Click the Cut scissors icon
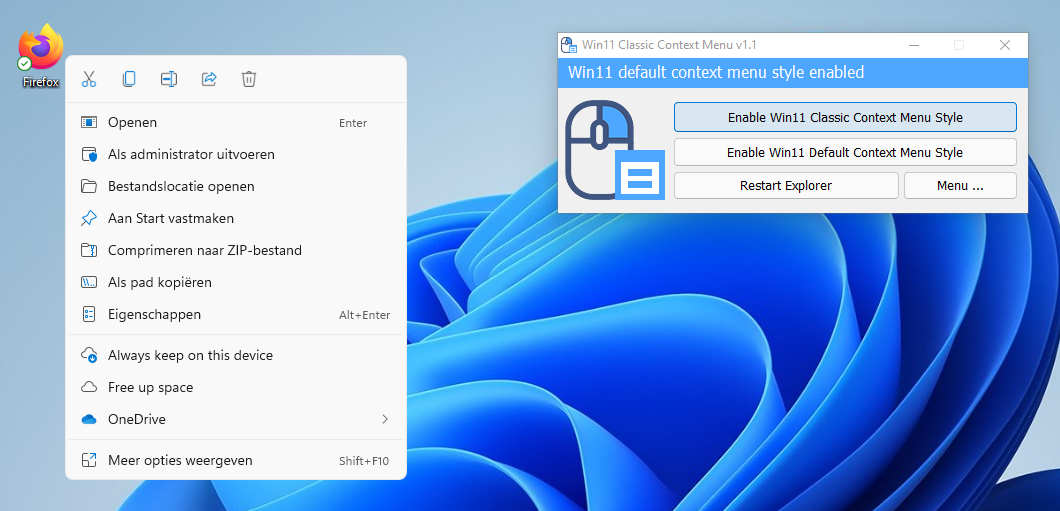This screenshot has width=1060, height=511. pos(89,79)
